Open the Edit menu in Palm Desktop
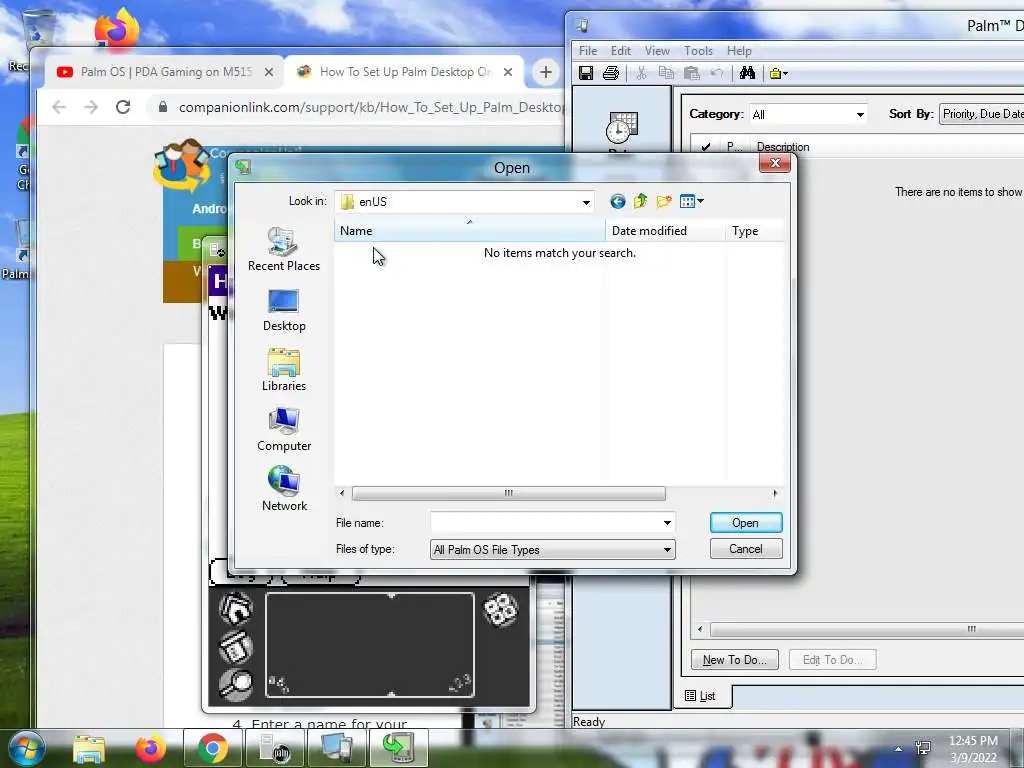The height and width of the screenshot is (768, 1024). (x=620, y=50)
